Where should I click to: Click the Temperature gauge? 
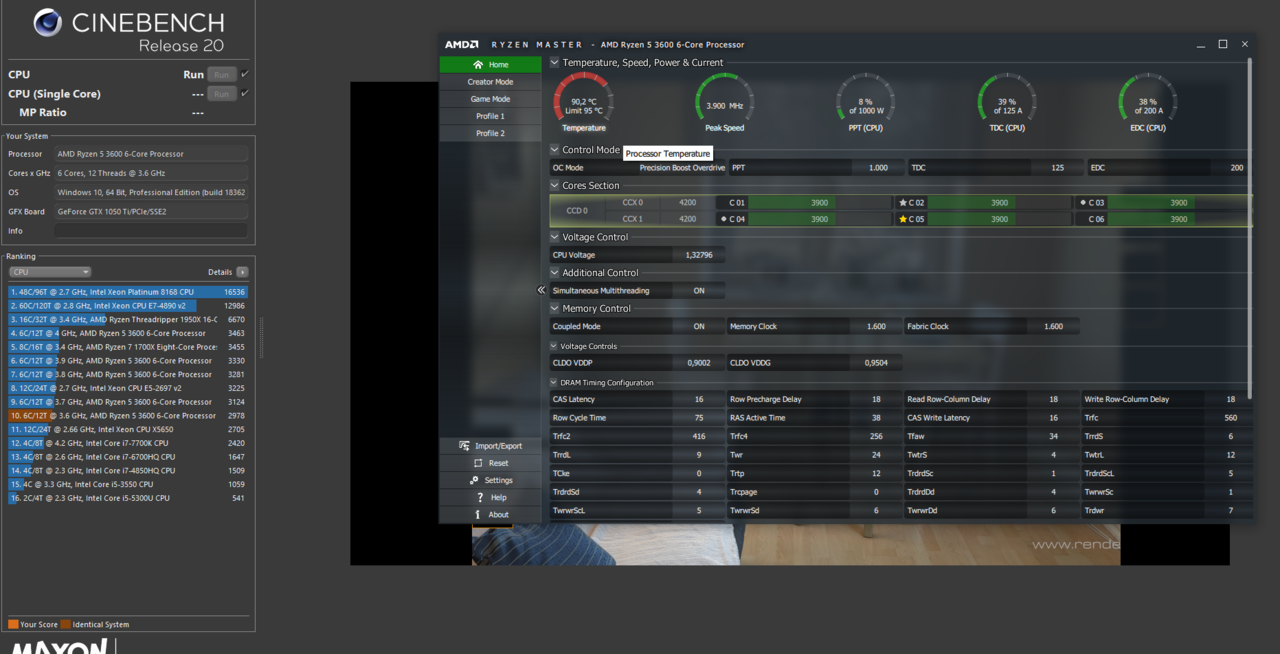point(584,102)
